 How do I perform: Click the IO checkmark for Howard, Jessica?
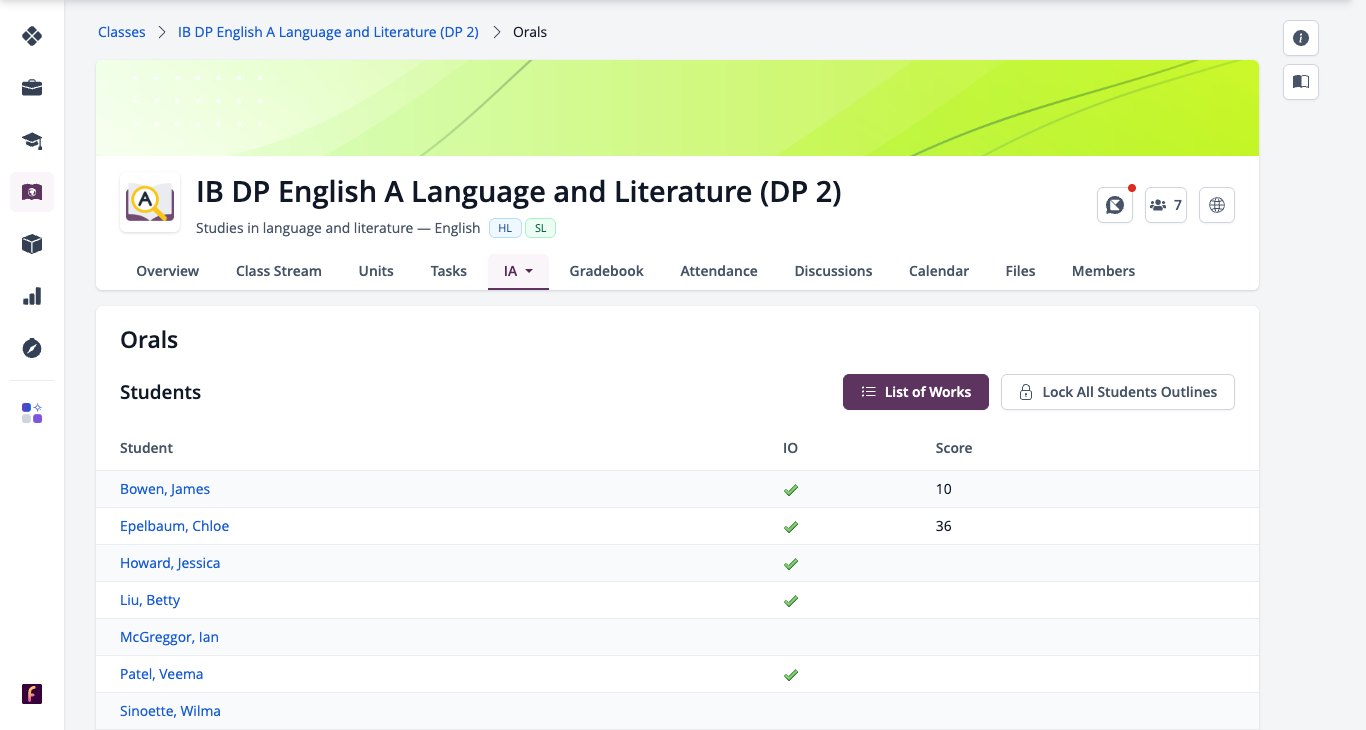click(x=790, y=564)
